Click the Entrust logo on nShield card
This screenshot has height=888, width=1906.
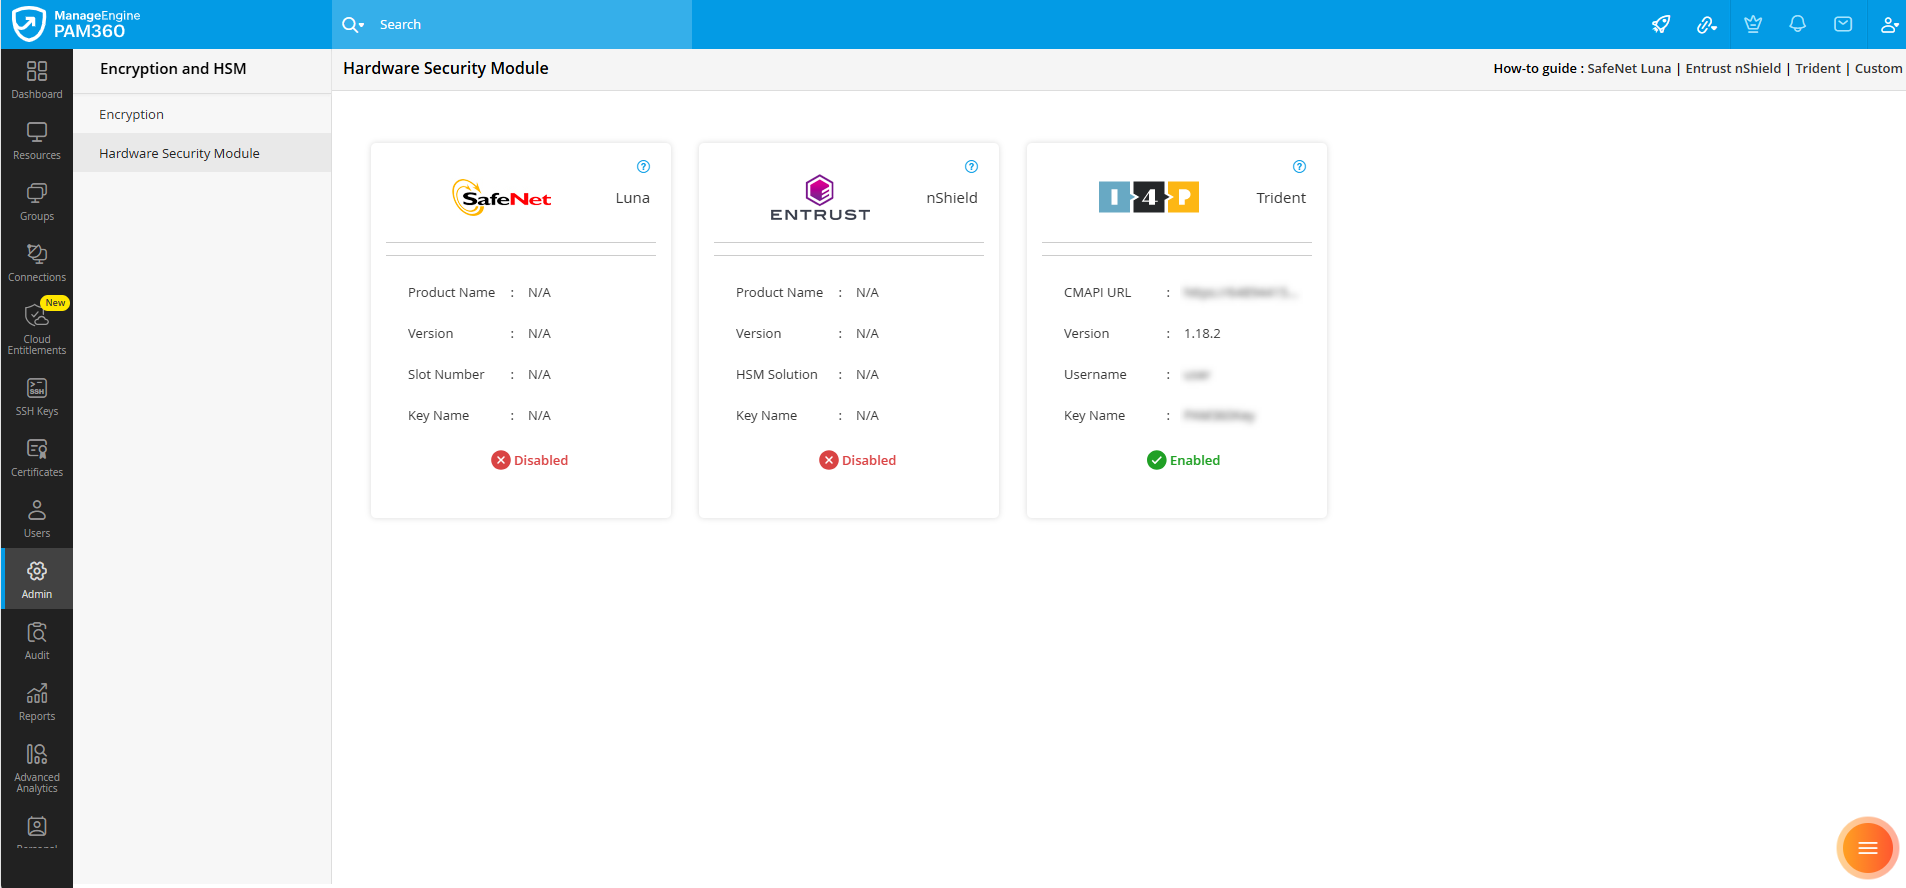coord(820,198)
